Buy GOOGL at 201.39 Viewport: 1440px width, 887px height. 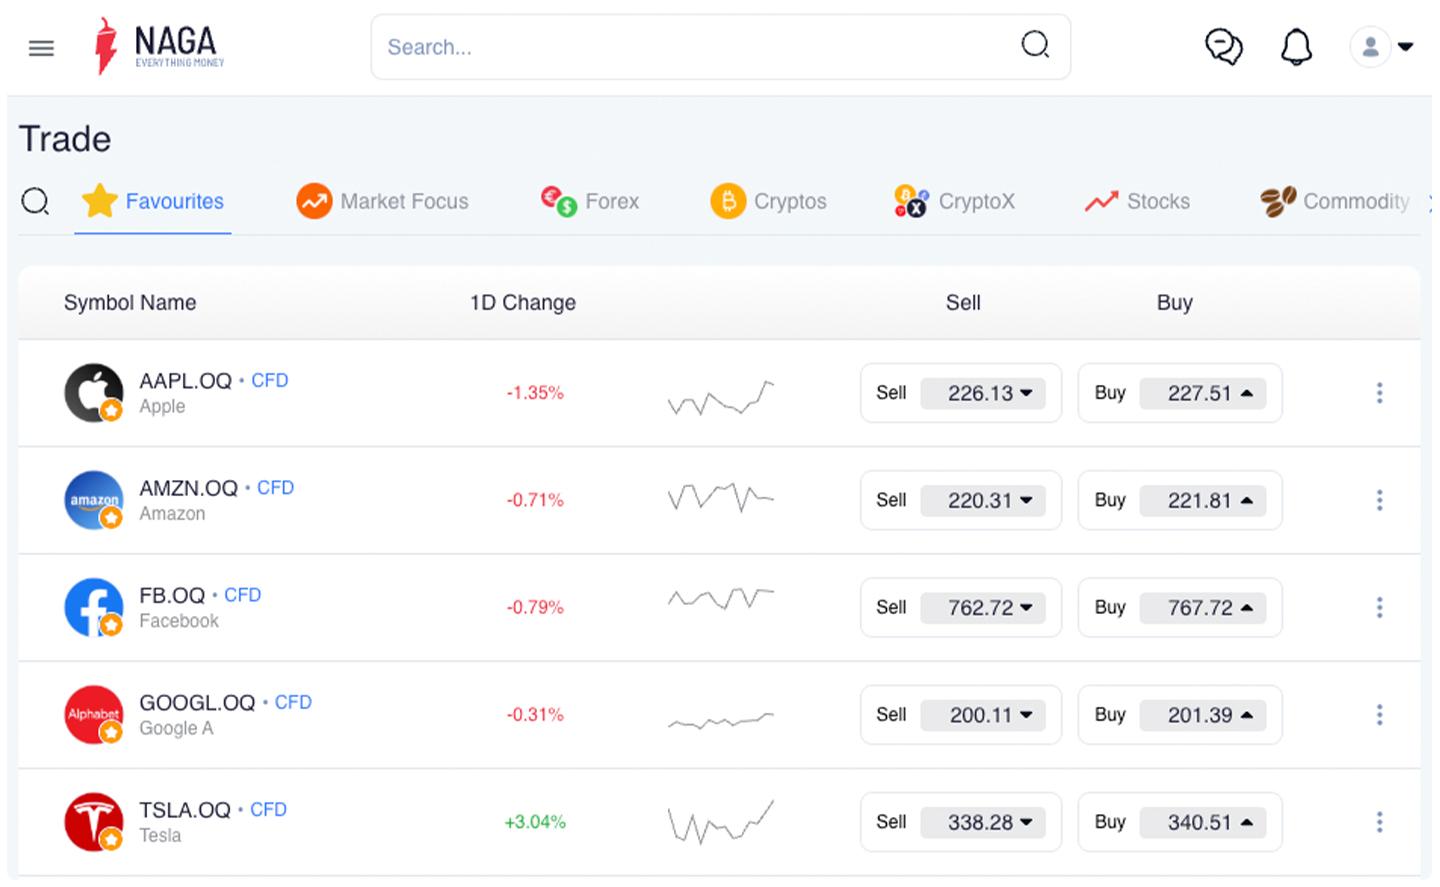tap(1179, 715)
